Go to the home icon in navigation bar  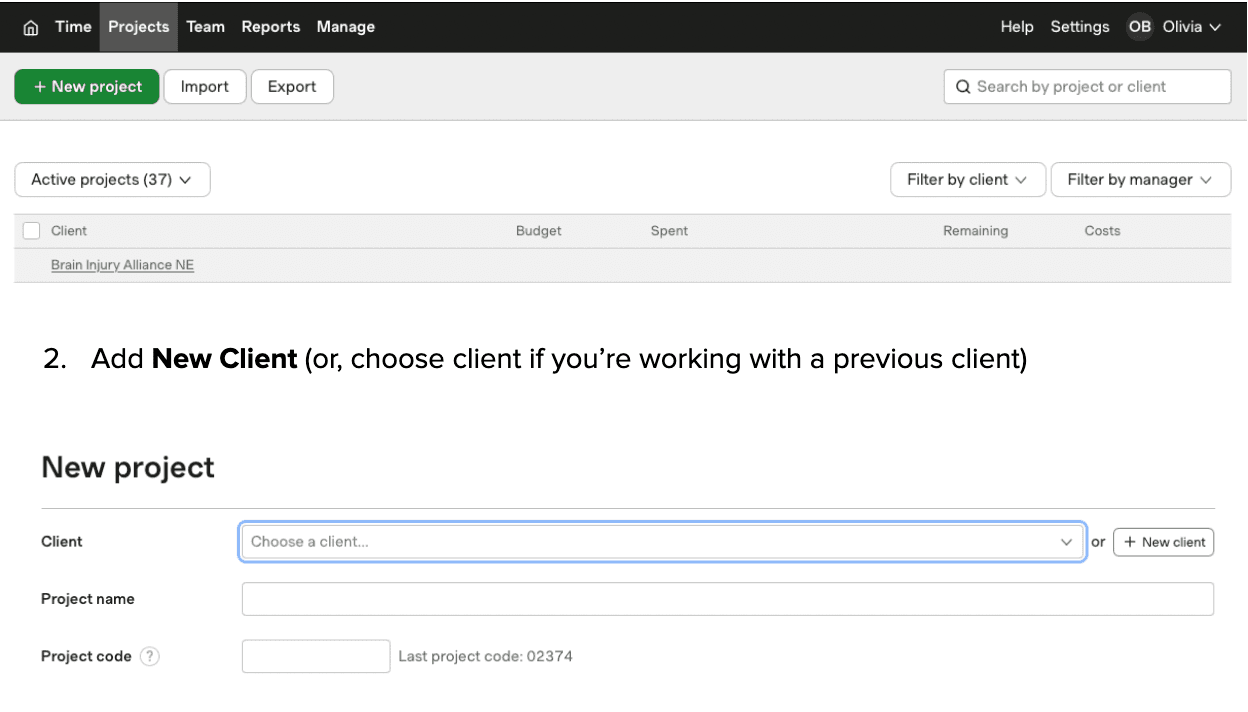[x=31, y=27]
